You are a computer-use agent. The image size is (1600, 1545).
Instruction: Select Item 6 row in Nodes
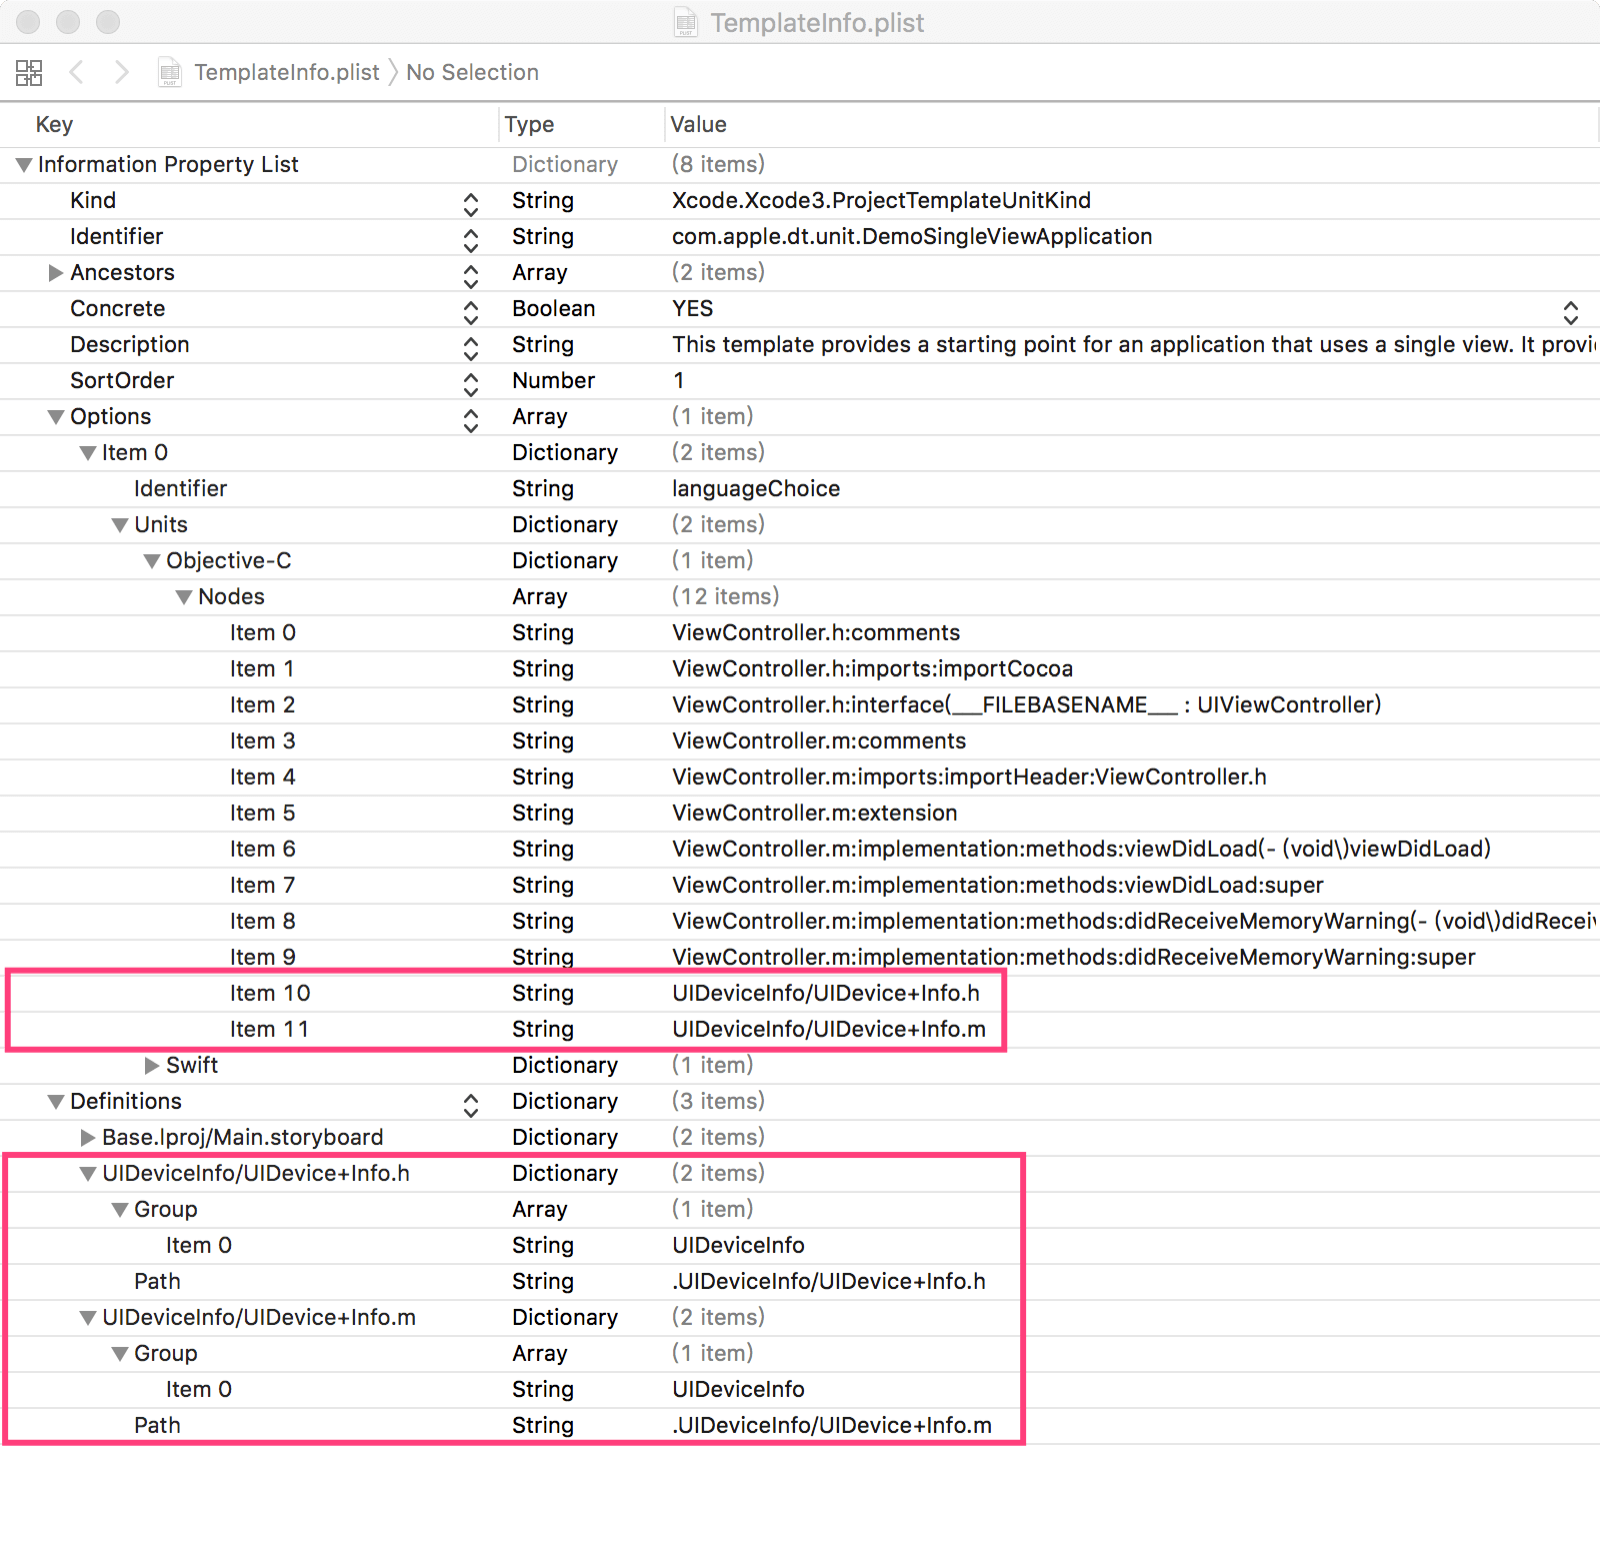click(800, 849)
